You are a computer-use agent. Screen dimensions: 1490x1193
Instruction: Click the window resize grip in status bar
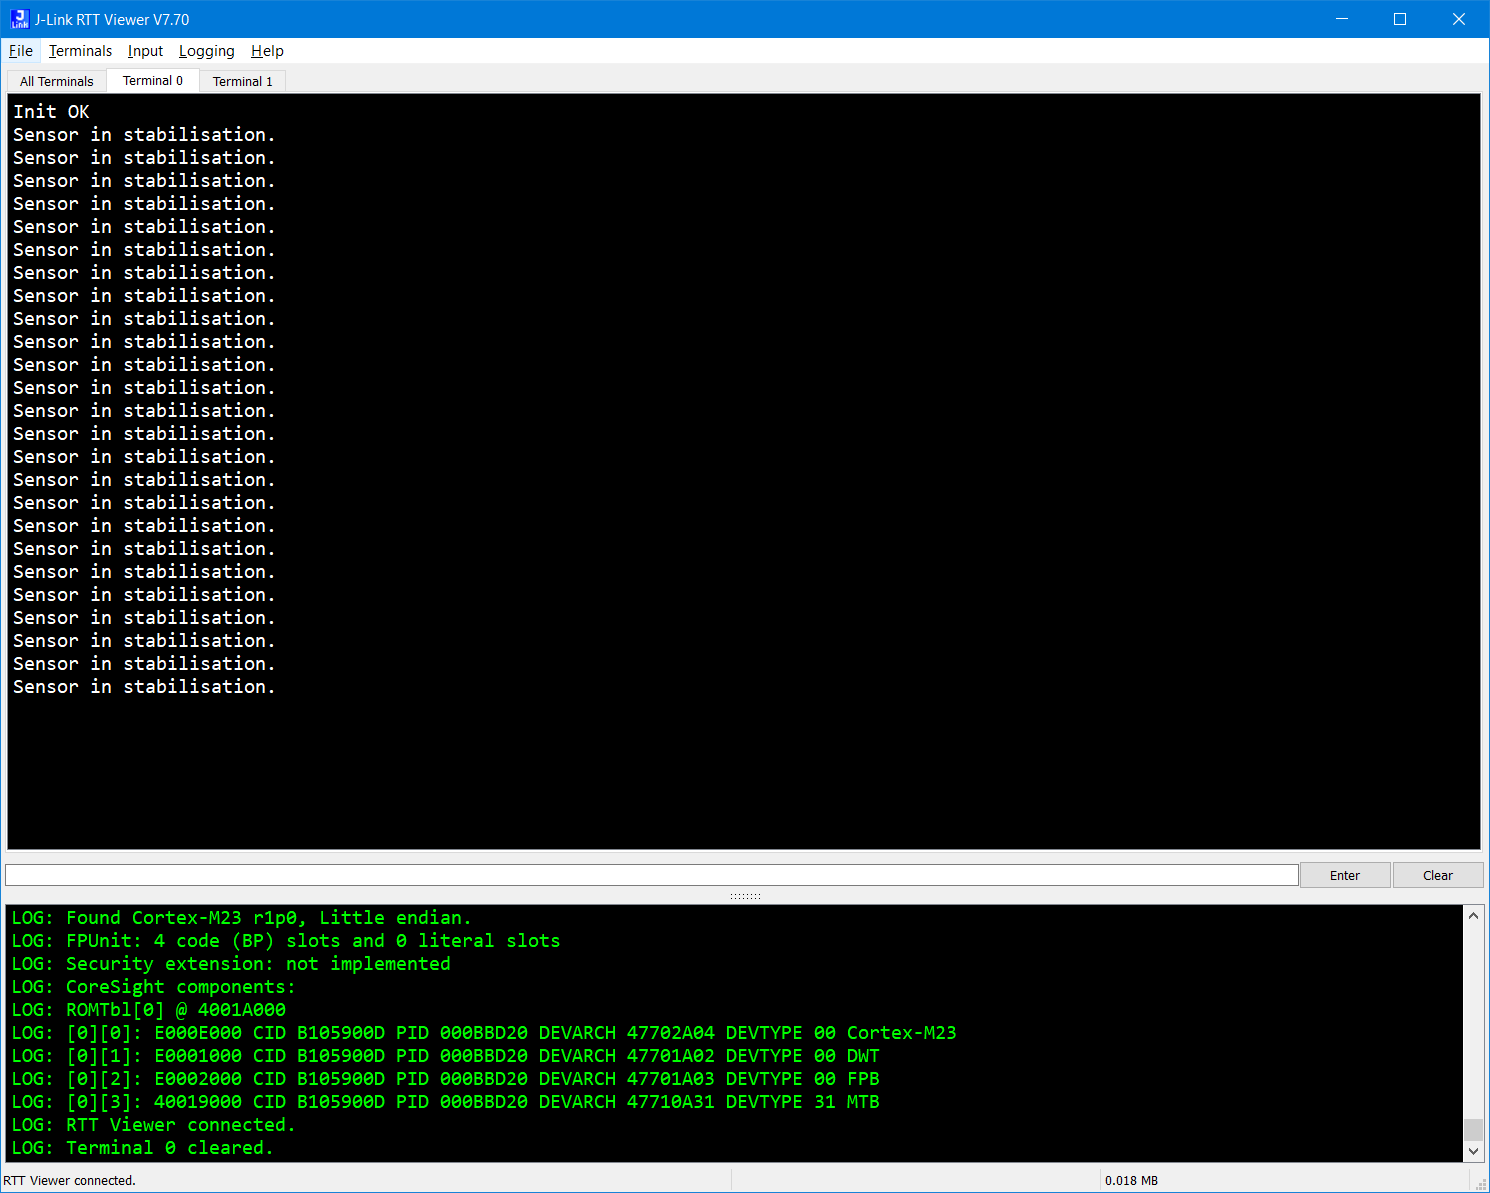point(1481,1183)
